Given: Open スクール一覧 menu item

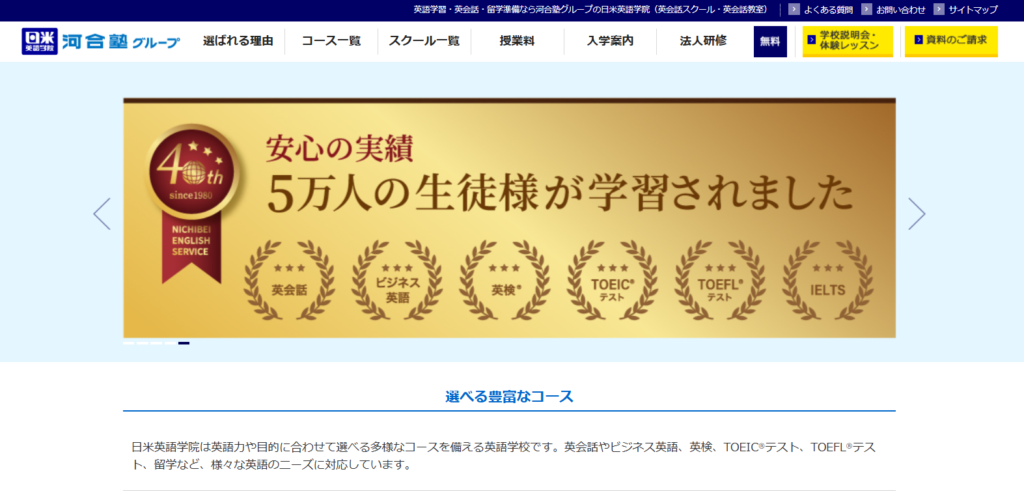Looking at the screenshot, I should [x=424, y=41].
